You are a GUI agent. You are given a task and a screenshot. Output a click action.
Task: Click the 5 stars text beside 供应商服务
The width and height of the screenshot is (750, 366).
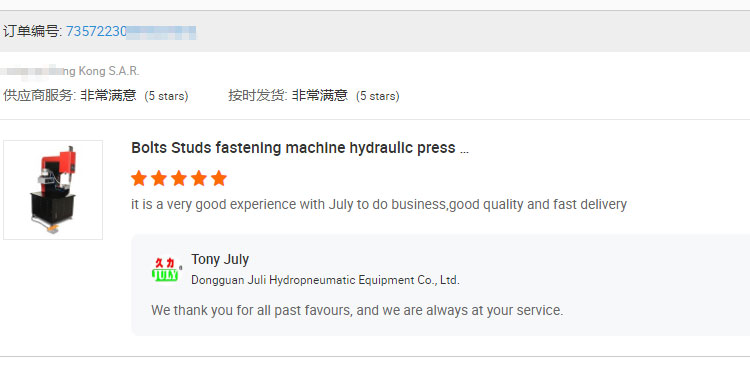tap(166, 96)
